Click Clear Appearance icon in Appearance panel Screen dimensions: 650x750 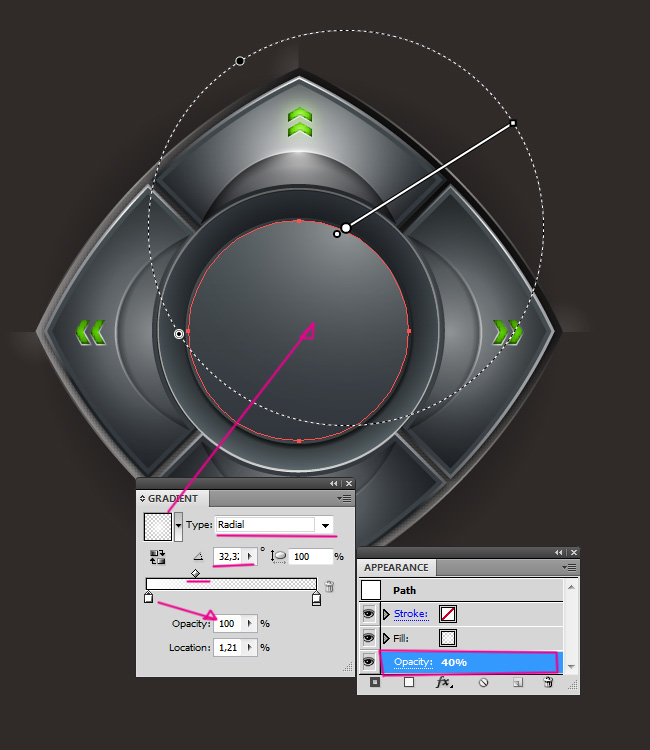[483, 683]
